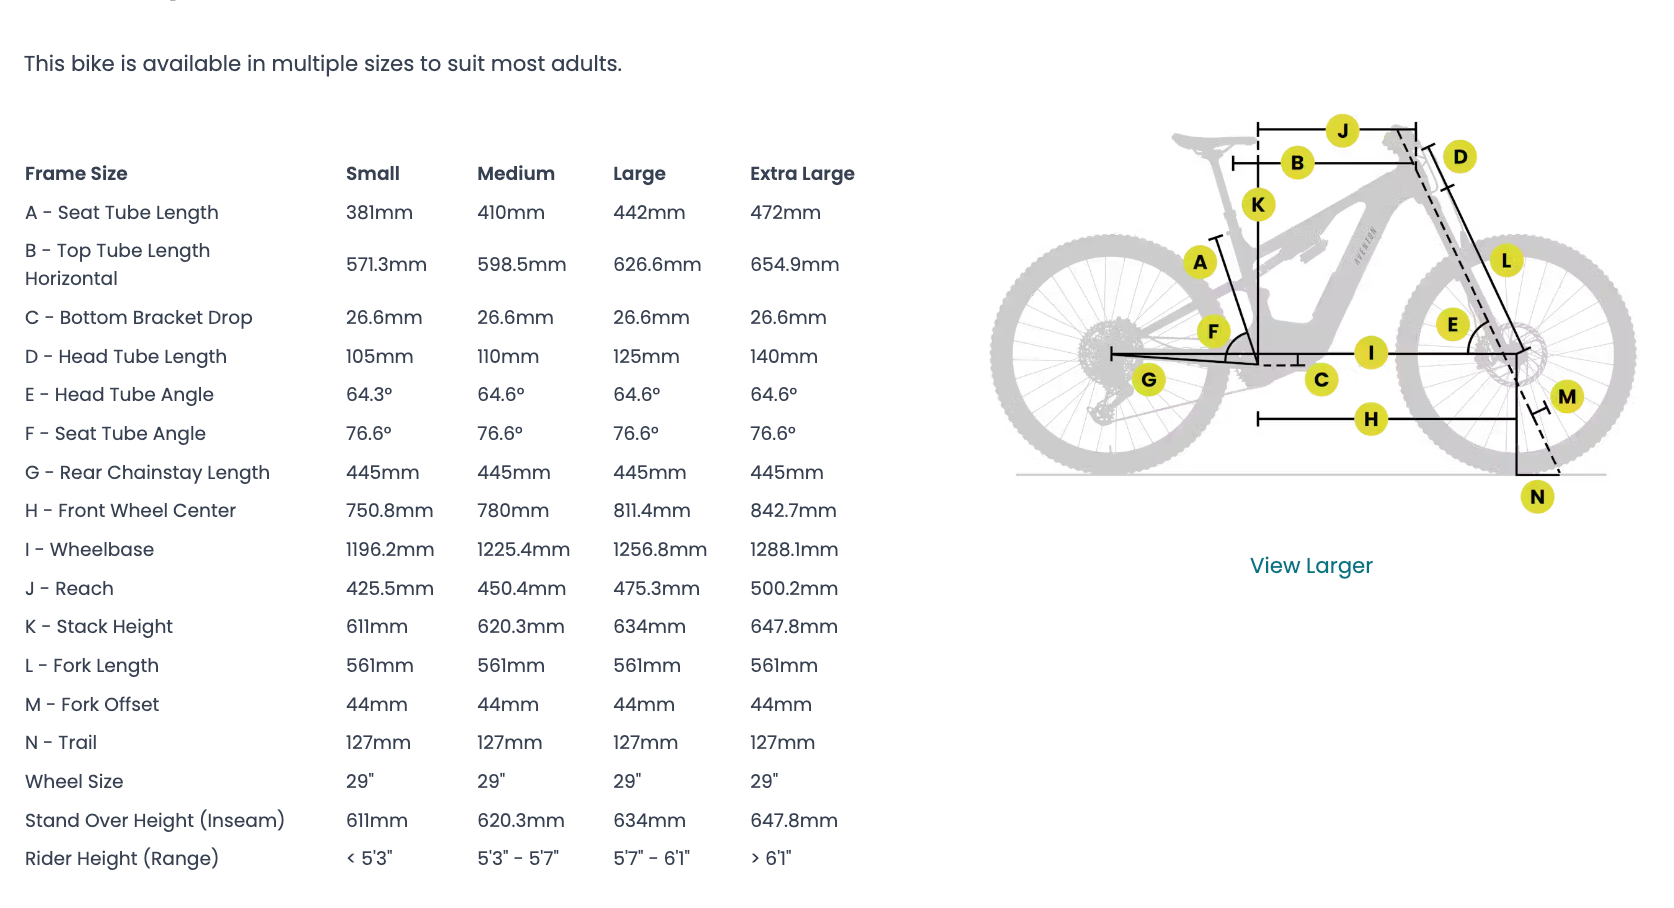The width and height of the screenshot is (1674, 908).
Task: Click the yellow H front center marker
Action: (1371, 419)
